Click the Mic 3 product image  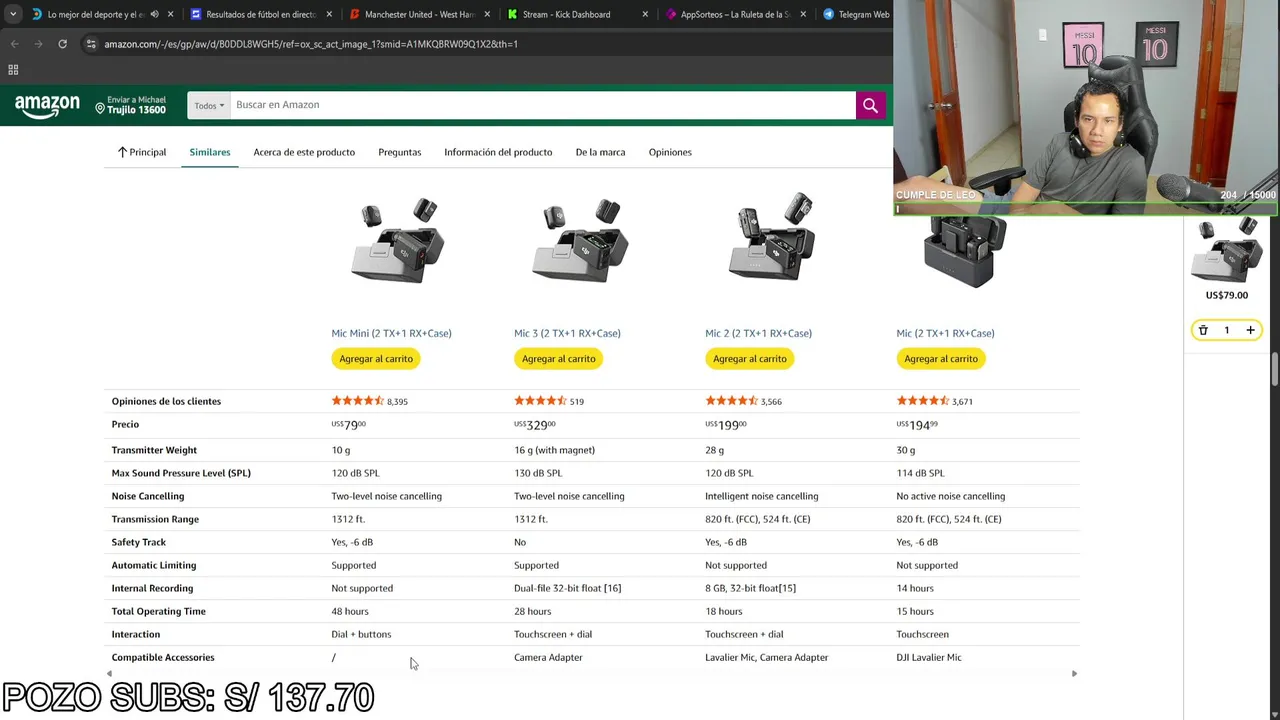[x=581, y=240]
